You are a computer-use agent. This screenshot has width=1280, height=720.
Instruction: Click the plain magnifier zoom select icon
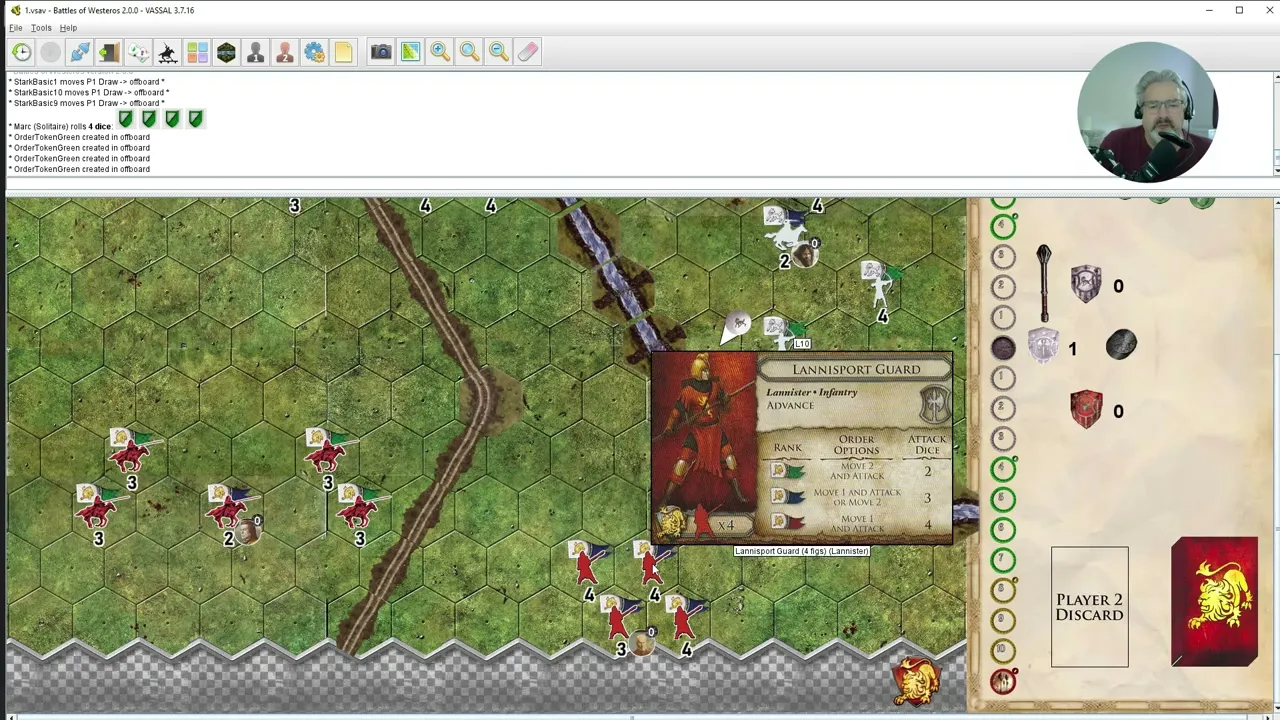coord(469,52)
